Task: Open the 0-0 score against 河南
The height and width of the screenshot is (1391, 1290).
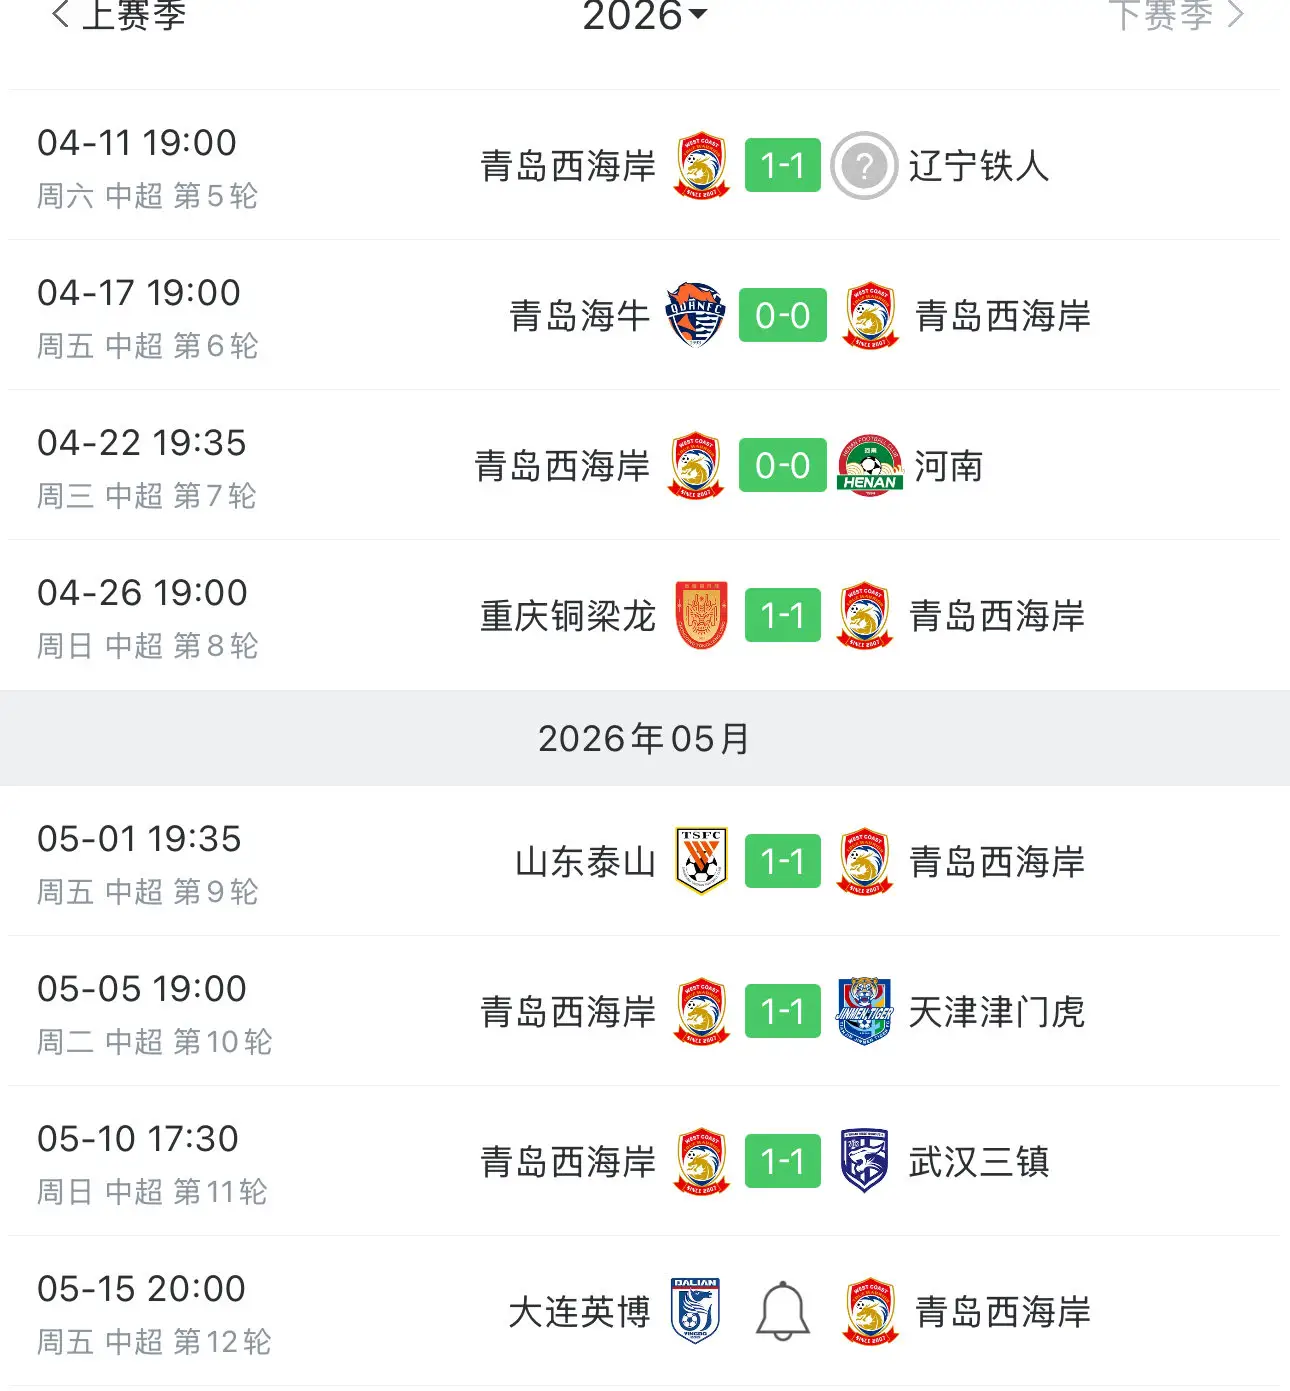Action: tap(783, 465)
